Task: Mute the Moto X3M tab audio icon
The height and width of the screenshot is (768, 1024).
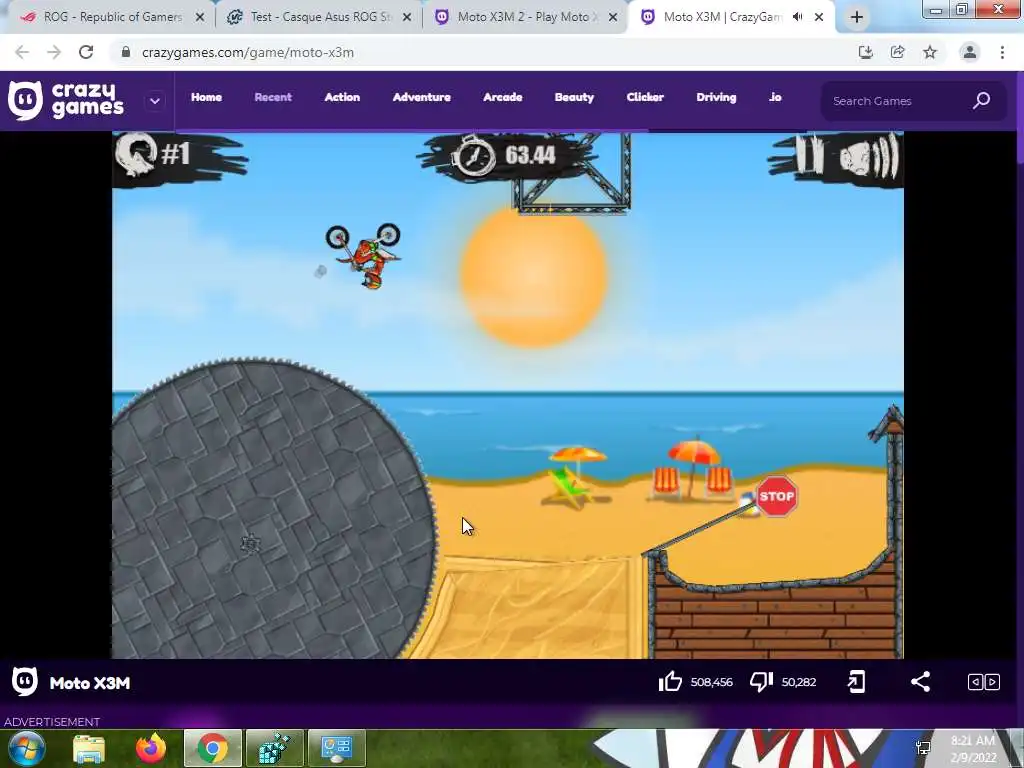Action: (x=797, y=17)
